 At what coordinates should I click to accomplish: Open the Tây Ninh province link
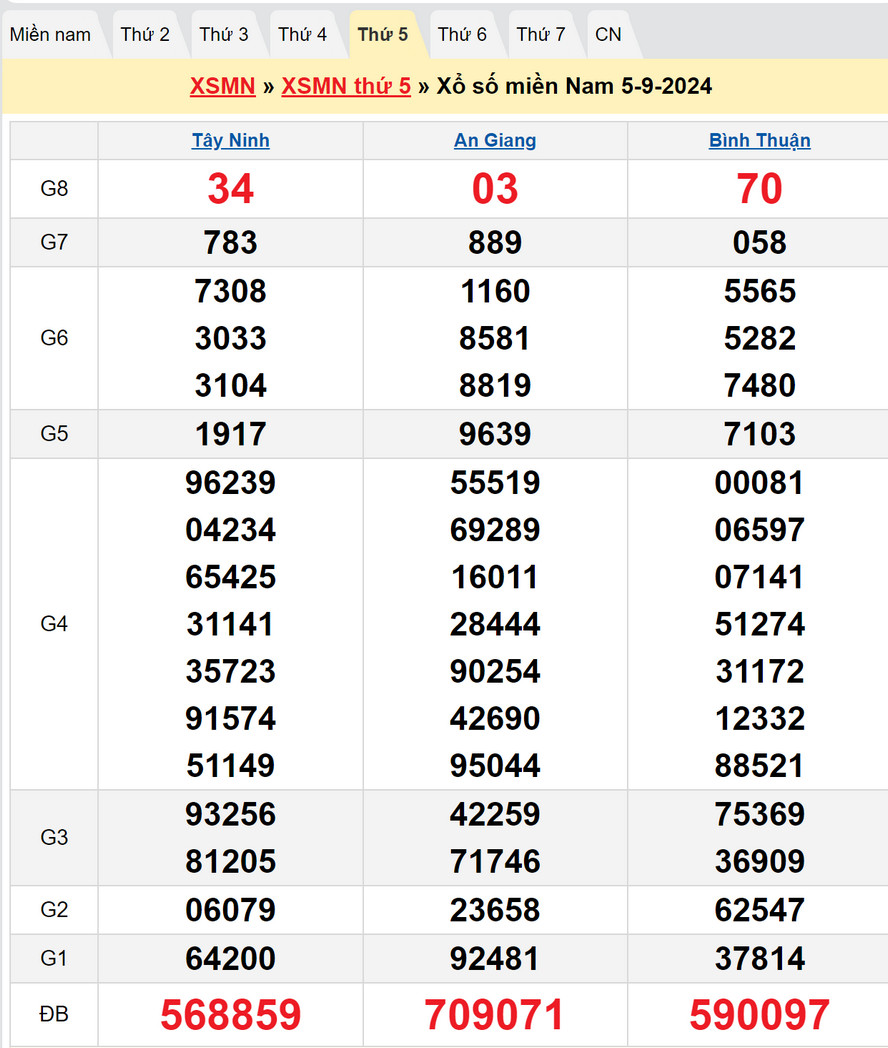(230, 141)
